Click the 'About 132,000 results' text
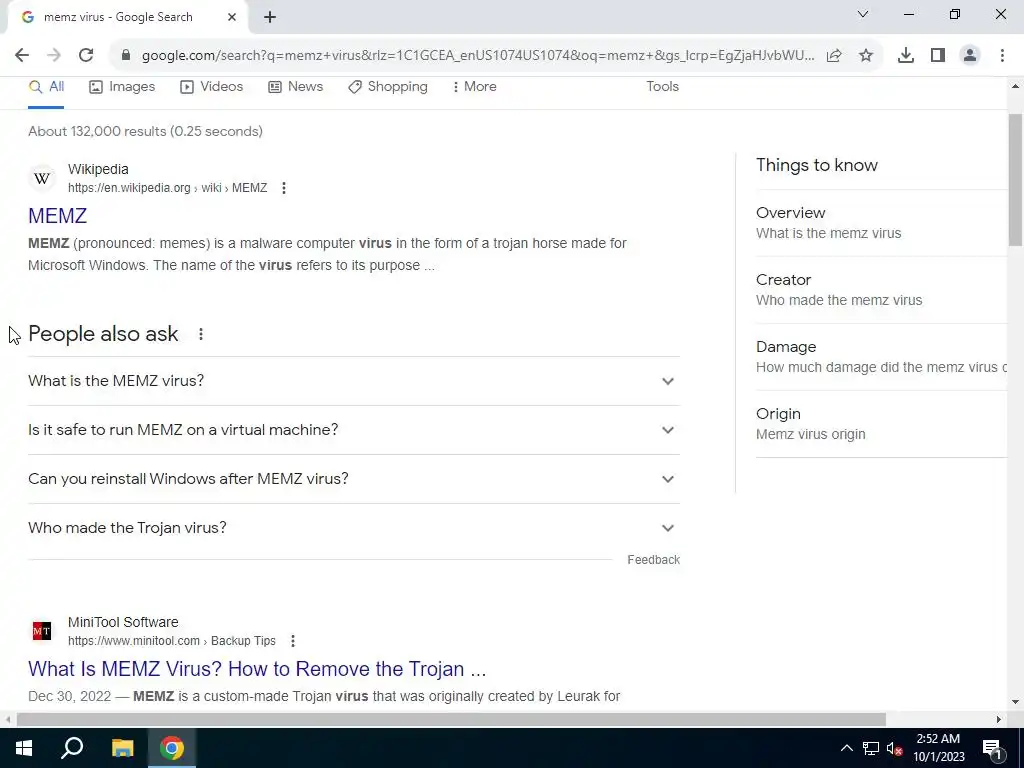This screenshot has height=768, width=1024. pos(145,131)
